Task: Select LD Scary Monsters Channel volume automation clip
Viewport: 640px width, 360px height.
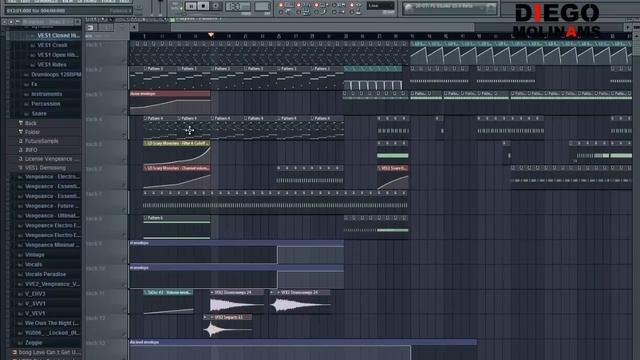Action: click(177, 177)
